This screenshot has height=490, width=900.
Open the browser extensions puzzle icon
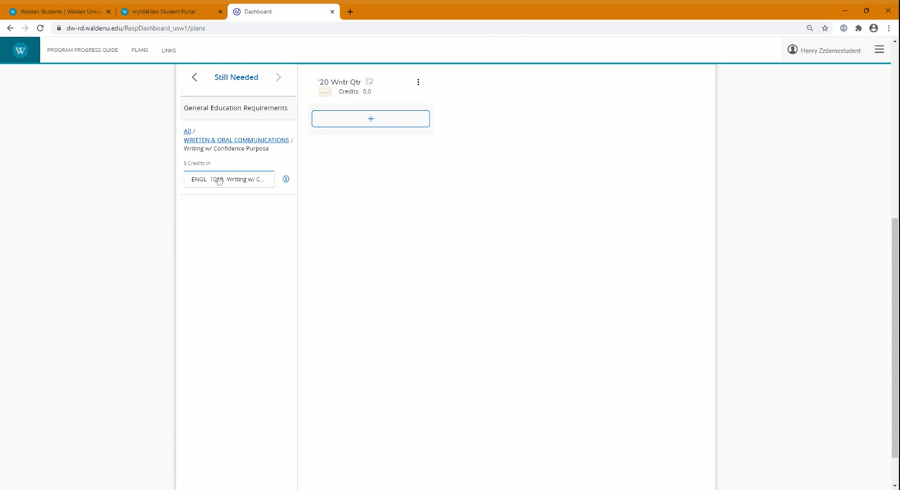pyautogui.click(x=858, y=28)
